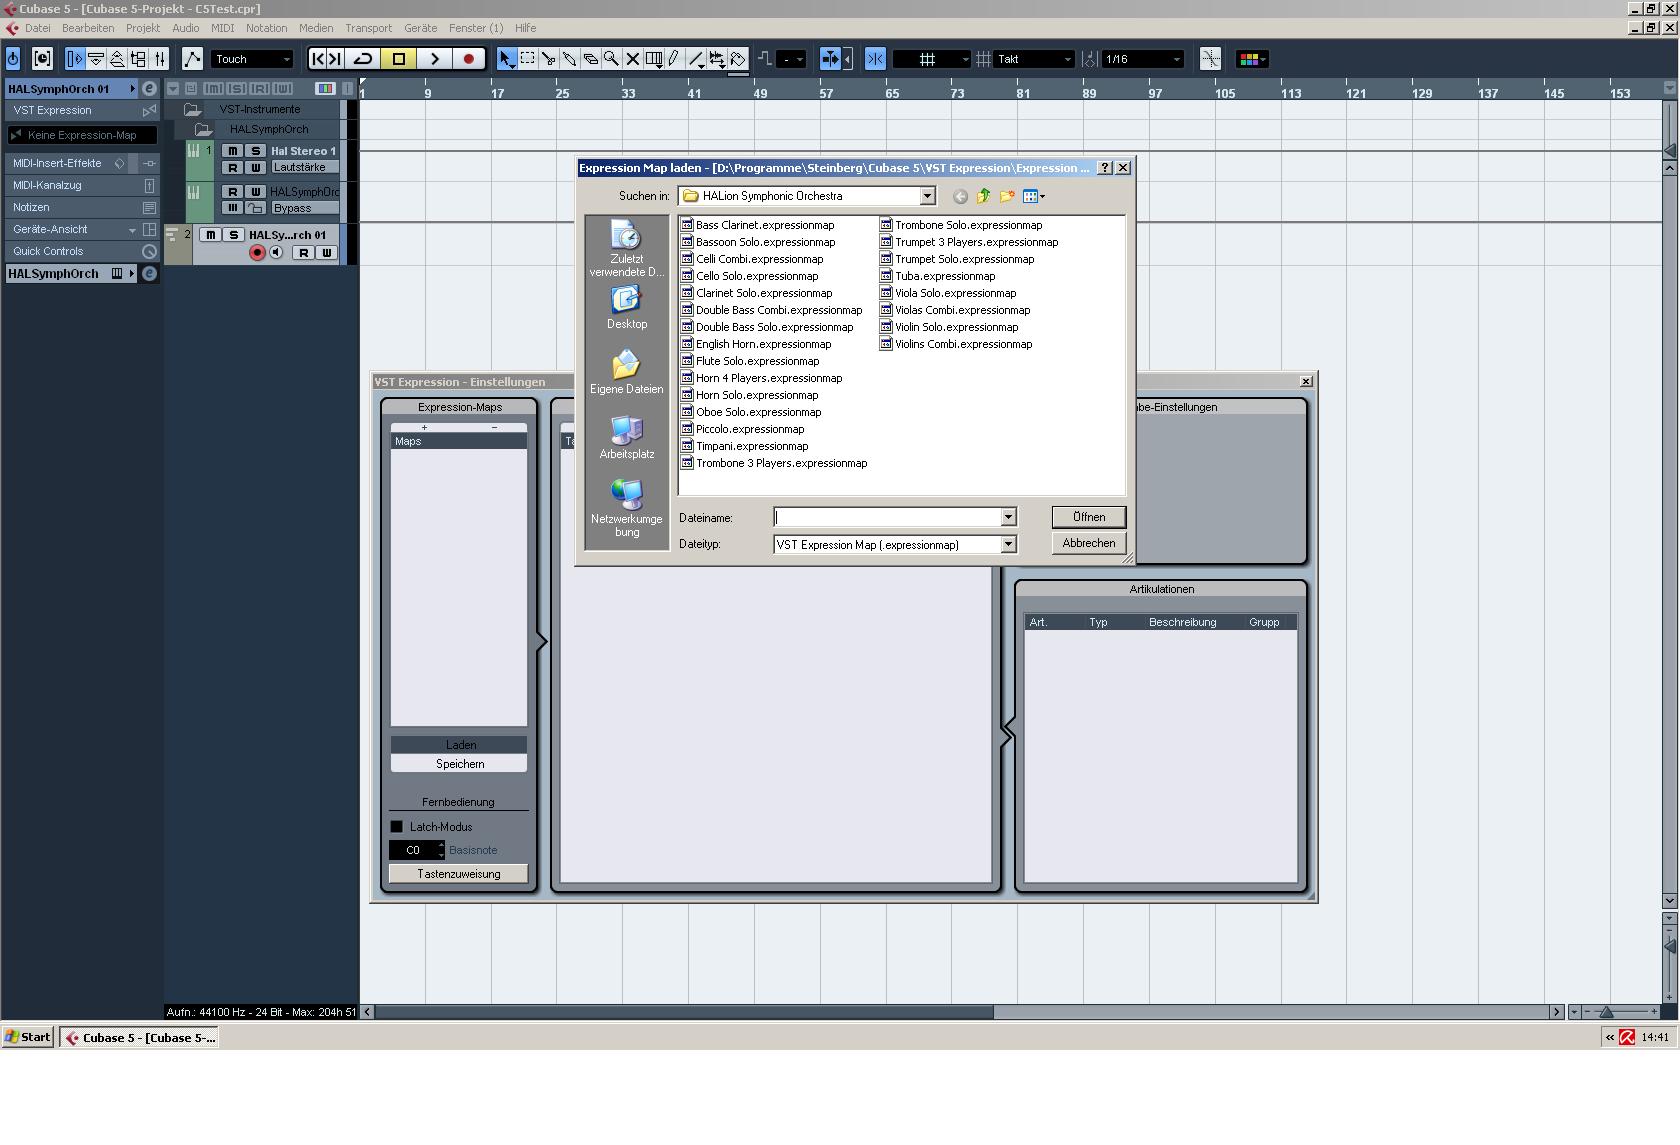Select the Erase tool
This screenshot has height=1145, width=1680.
coord(591,59)
